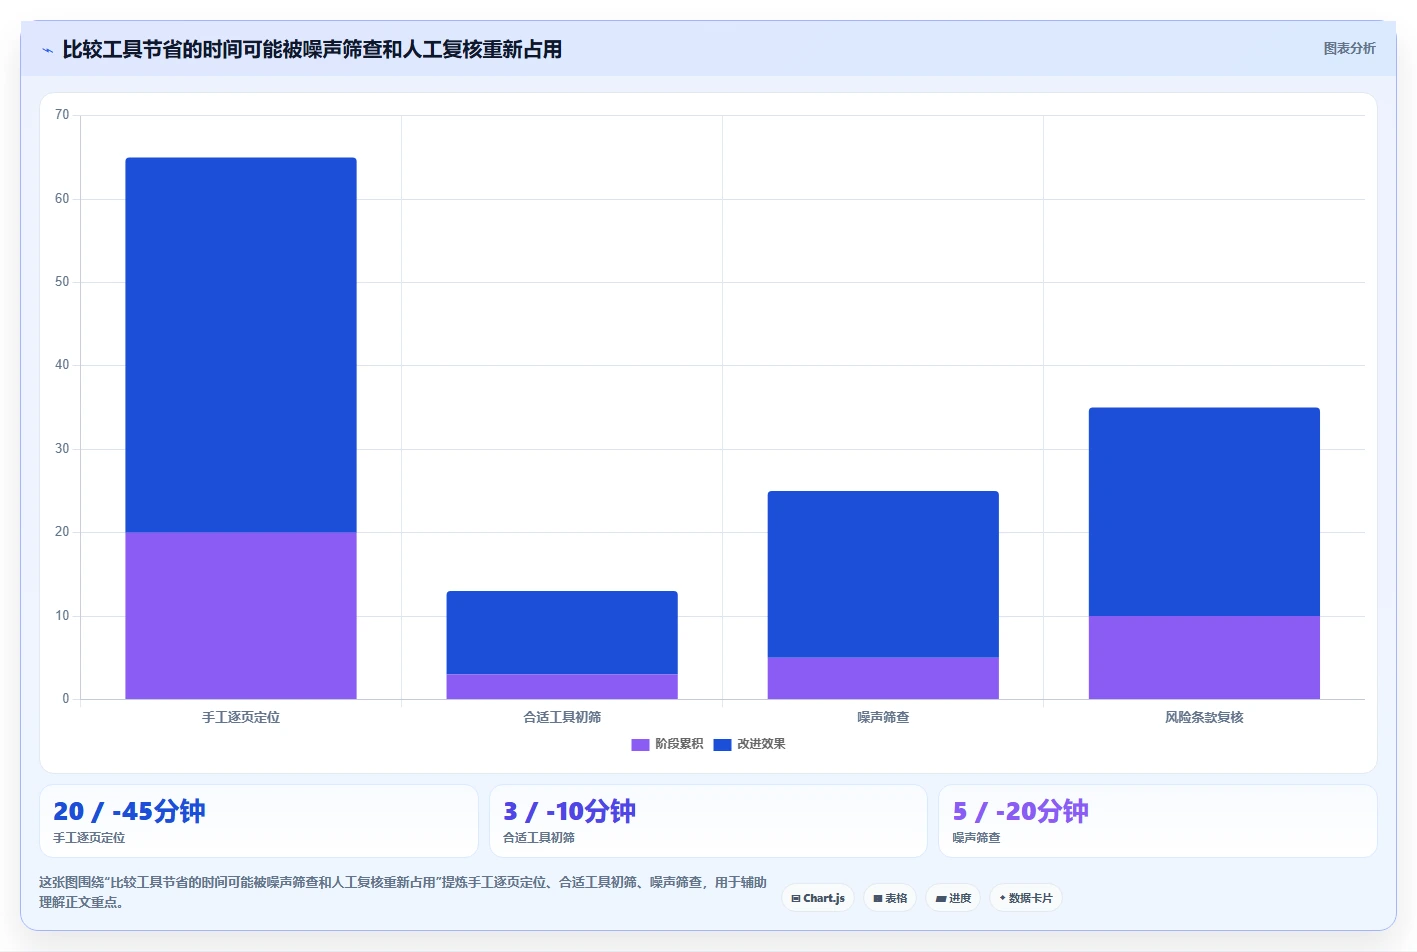Click the 阶段累积 legend label

[679, 744]
